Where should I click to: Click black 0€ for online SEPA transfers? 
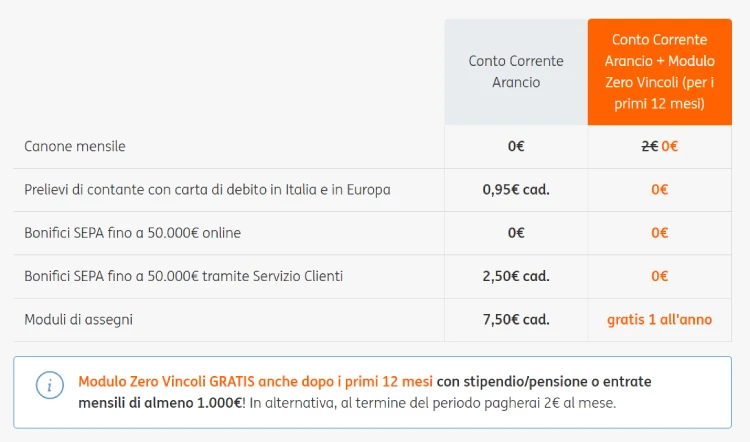[x=516, y=233]
